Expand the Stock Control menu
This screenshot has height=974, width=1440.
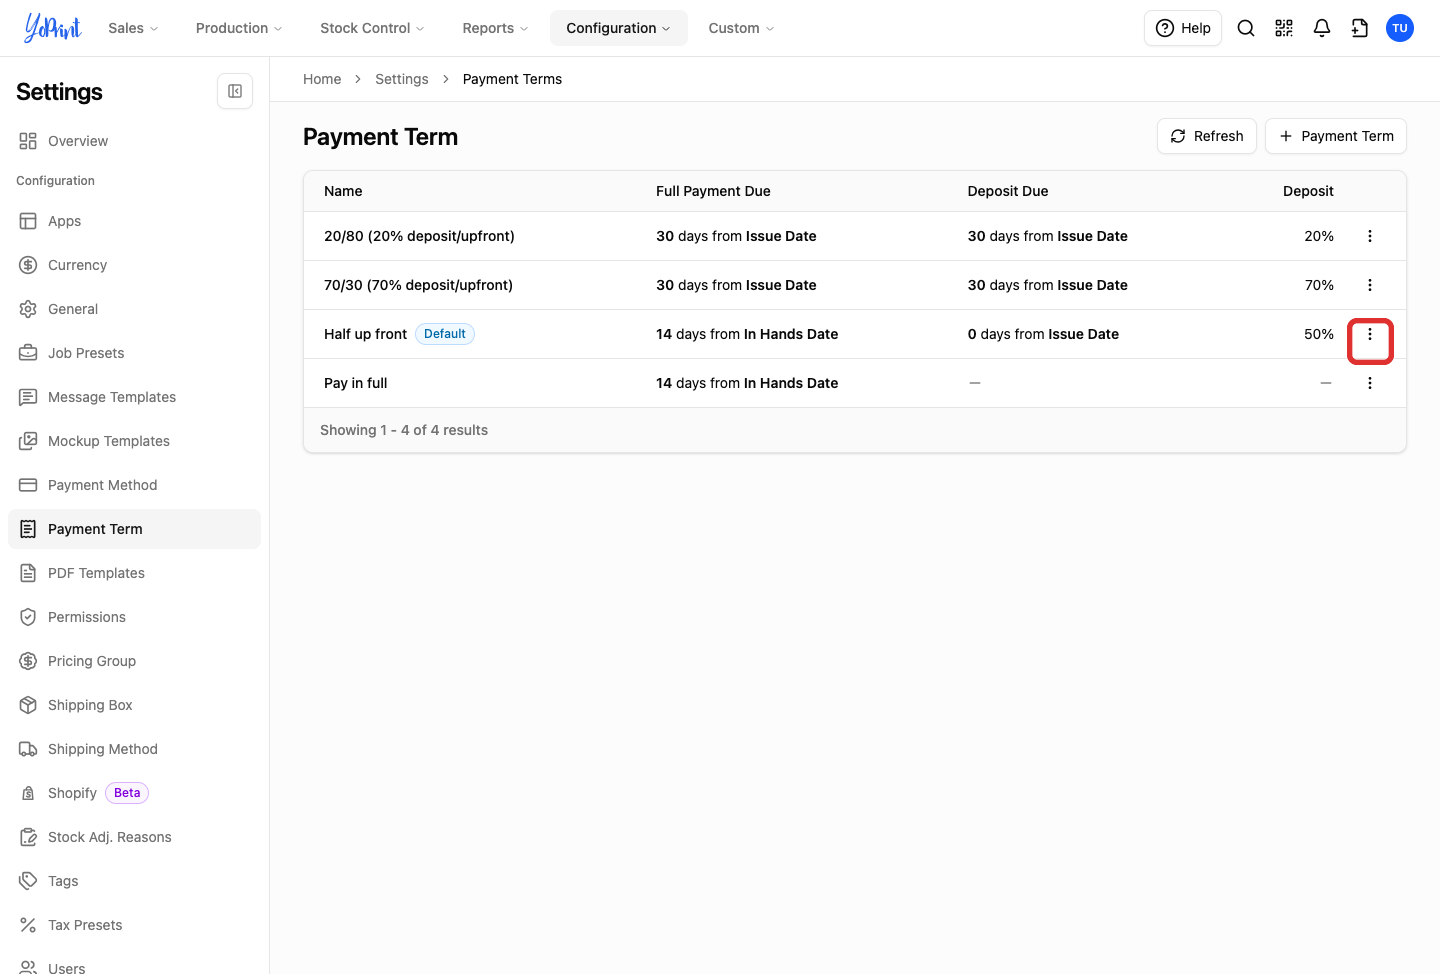[372, 28]
